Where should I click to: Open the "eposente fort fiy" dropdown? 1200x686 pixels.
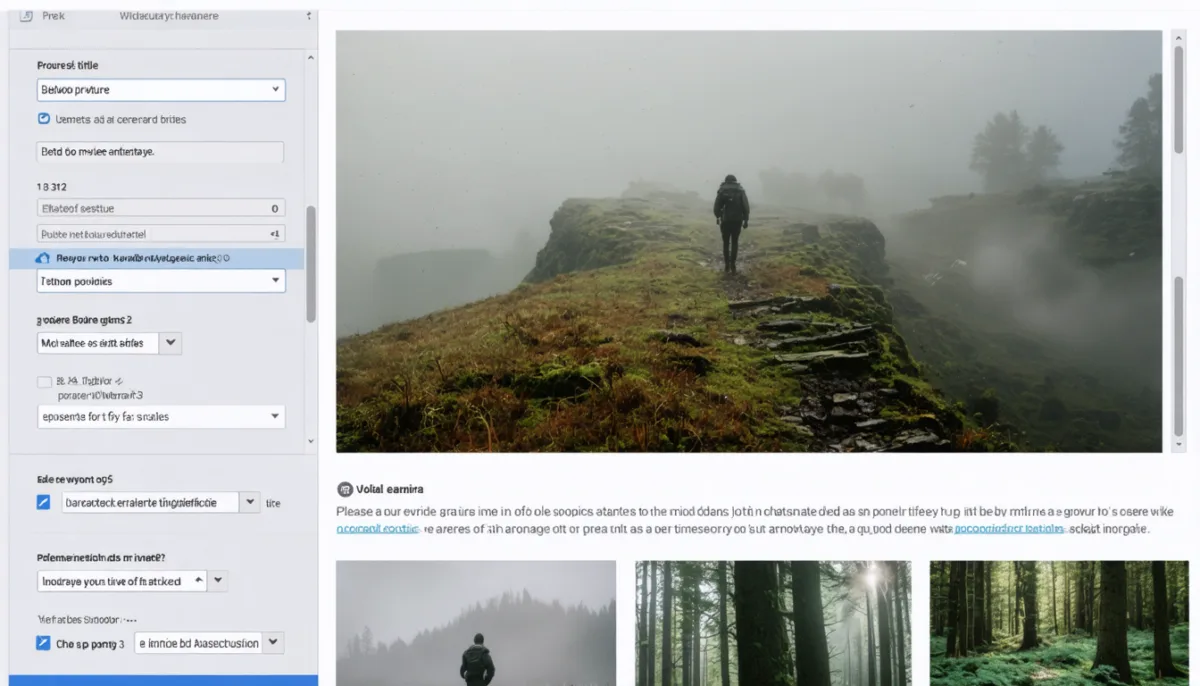click(161, 416)
